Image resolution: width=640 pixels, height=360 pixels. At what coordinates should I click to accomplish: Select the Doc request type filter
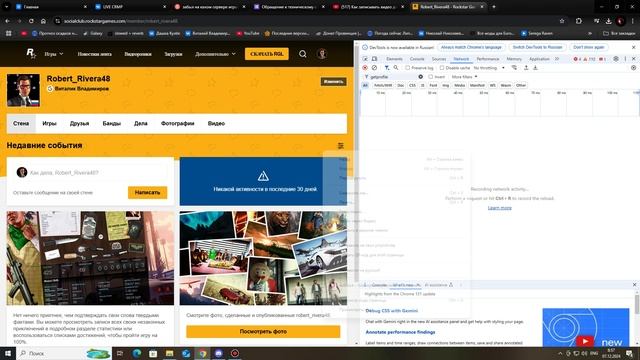coord(400,85)
